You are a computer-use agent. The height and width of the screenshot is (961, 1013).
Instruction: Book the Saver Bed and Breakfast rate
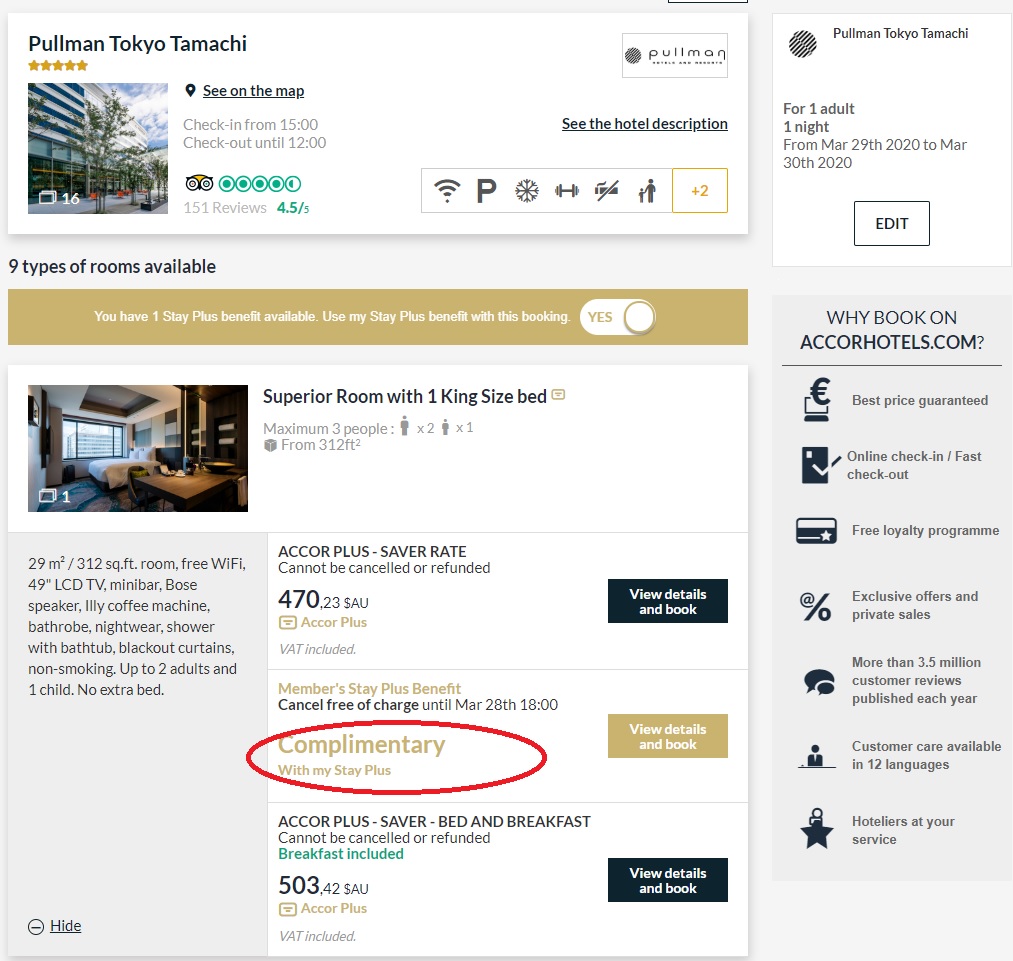(x=667, y=880)
